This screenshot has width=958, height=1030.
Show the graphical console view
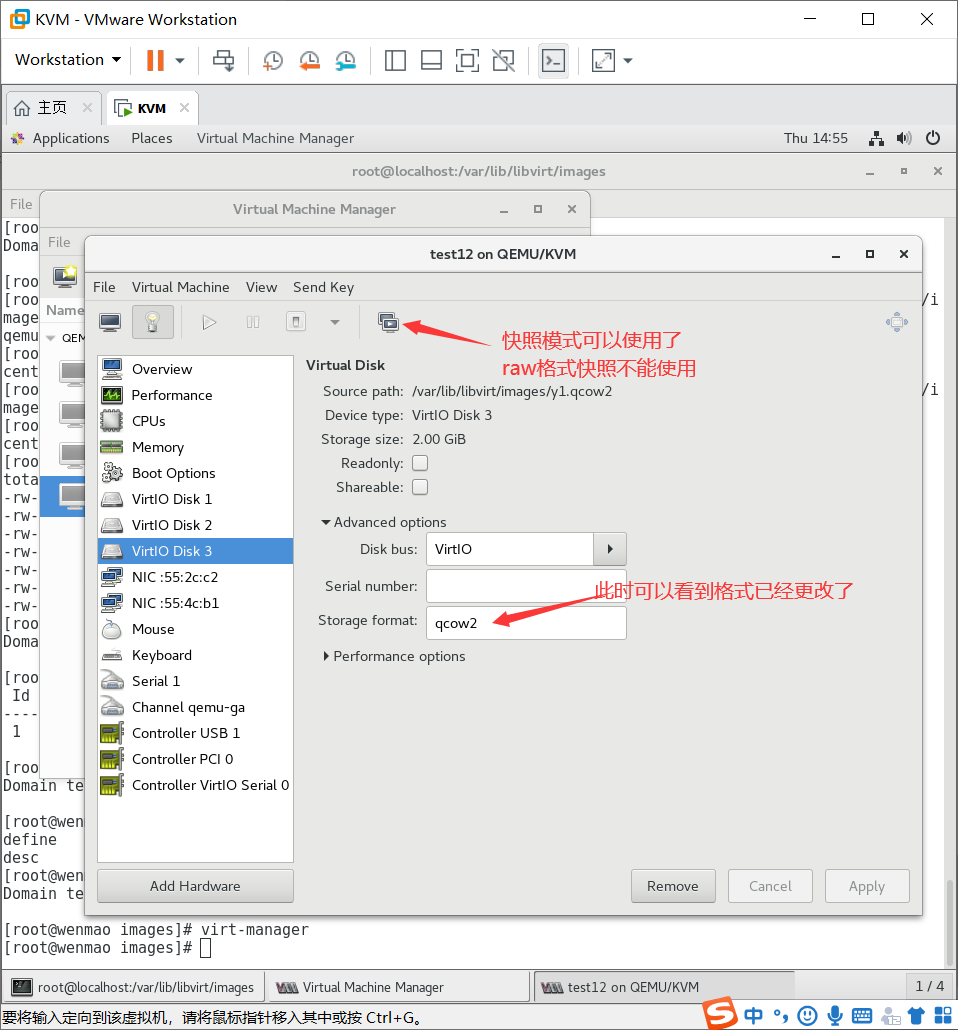click(x=110, y=323)
